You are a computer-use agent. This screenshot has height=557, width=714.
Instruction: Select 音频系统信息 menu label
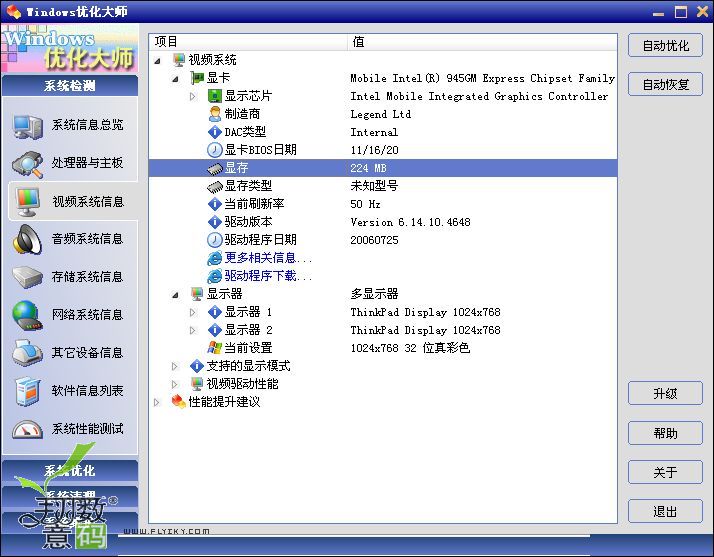(x=87, y=239)
